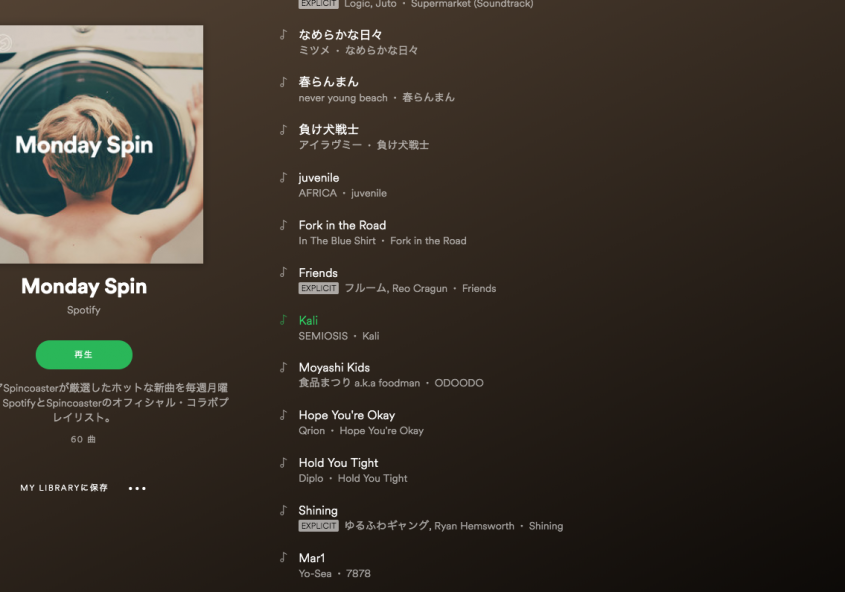Click the note icon beside Mar1 track

pyautogui.click(x=283, y=557)
